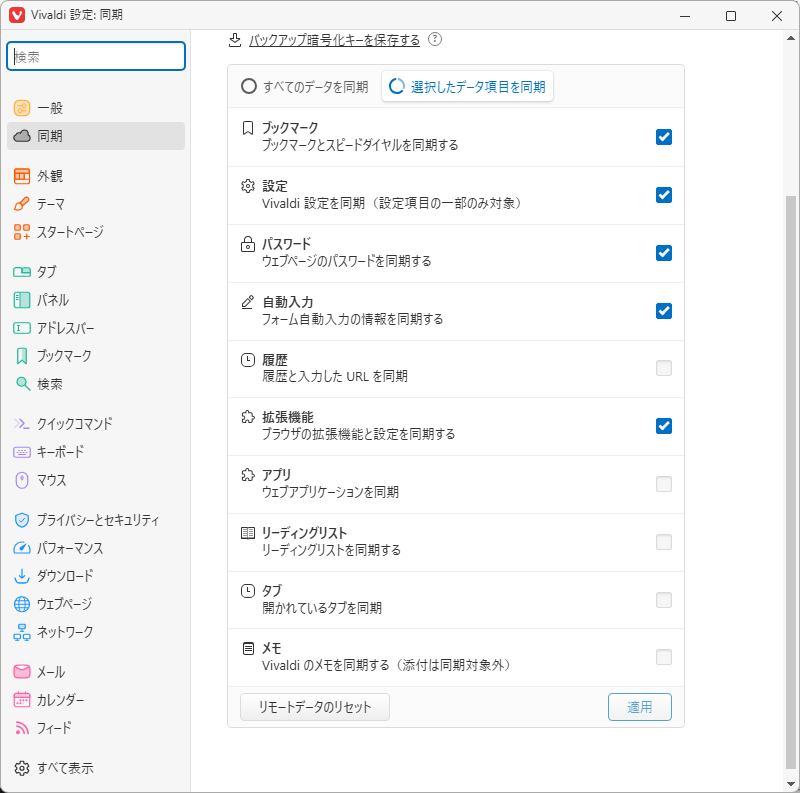Click the 自動入力 pencil icon
Viewport: 800px width, 793px height.
pos(247,302)
